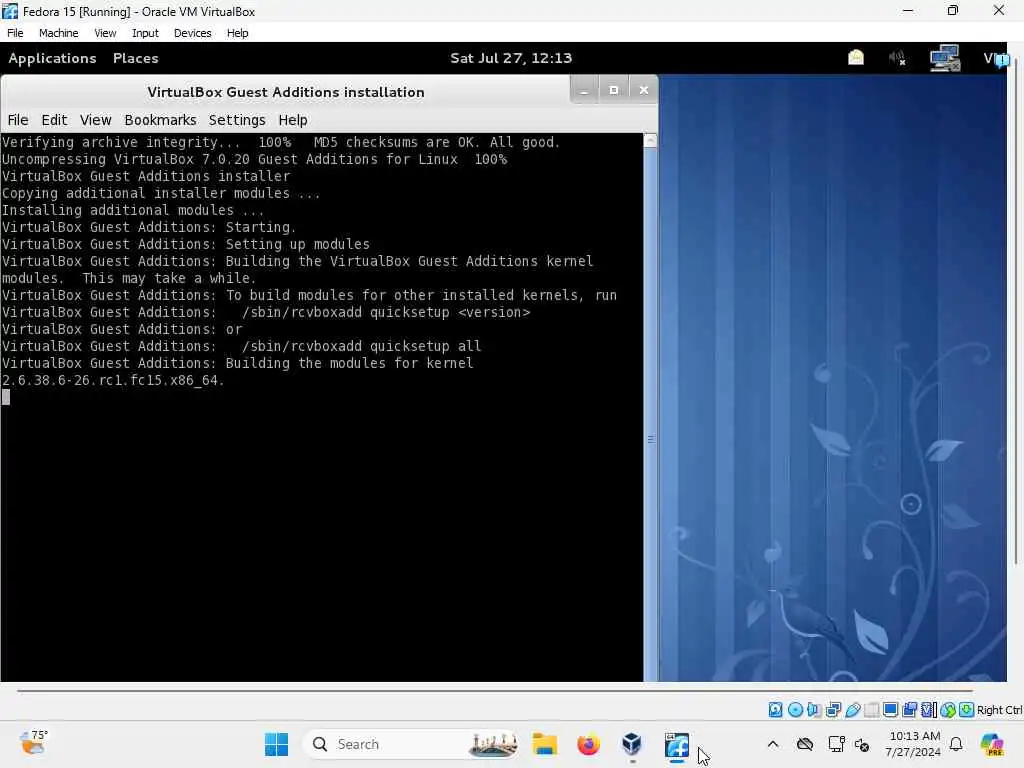Image resolution: width=1024 pixels, height=768 pixels.
Task: Click the network adapters status icon
Action: (x=833, y=710)
